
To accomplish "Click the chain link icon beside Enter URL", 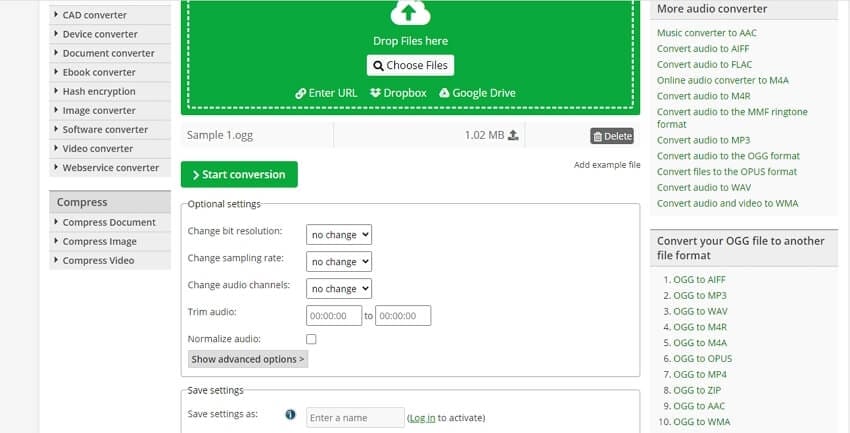I will pos(300,93).
